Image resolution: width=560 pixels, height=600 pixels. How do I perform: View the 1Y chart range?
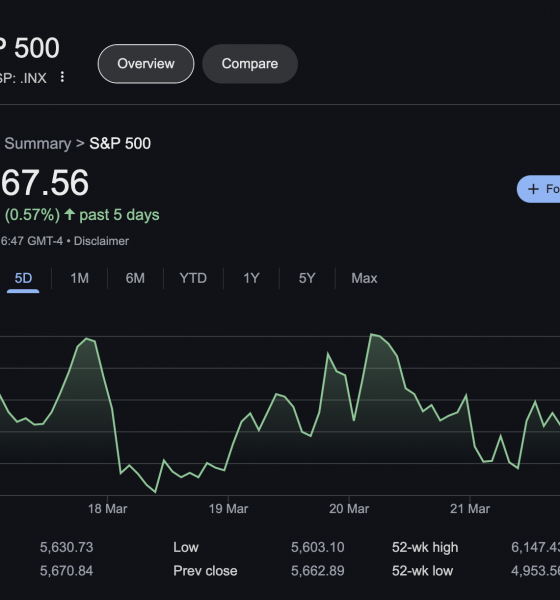tap(251, 278)
